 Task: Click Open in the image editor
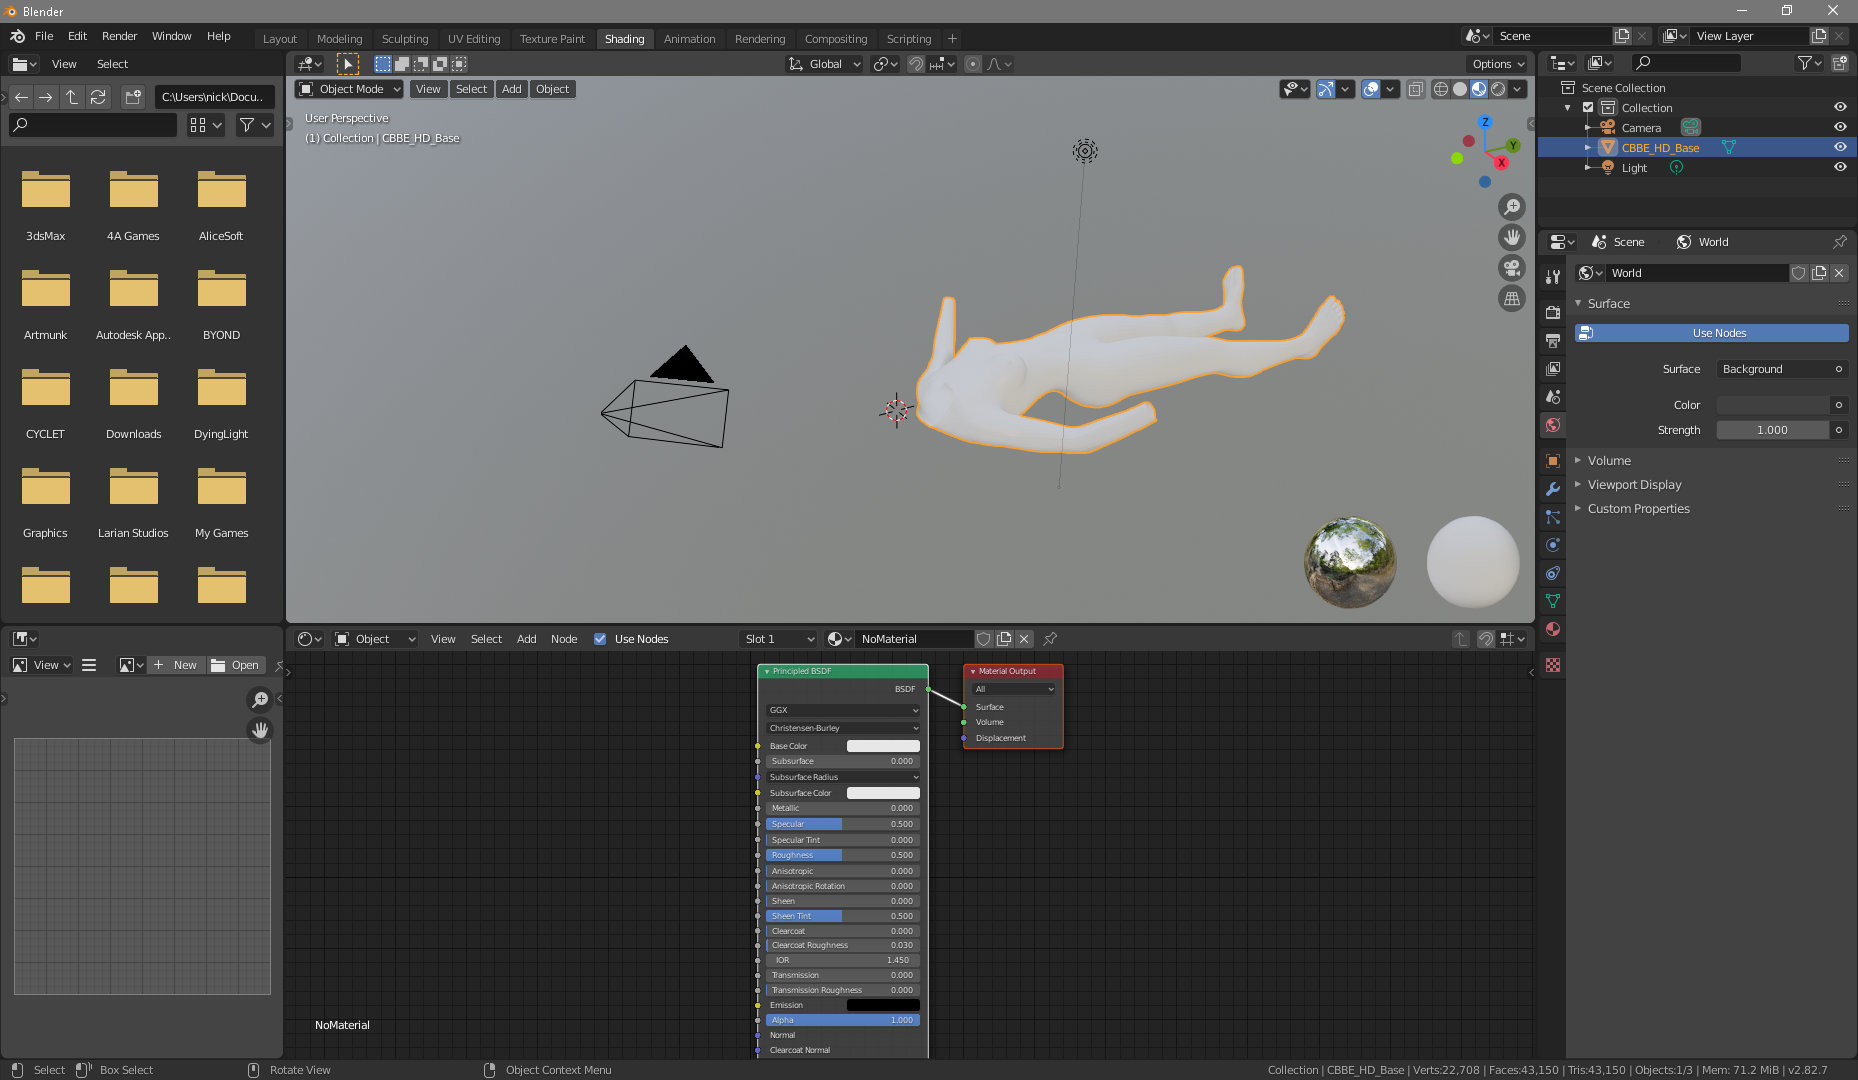236,665
